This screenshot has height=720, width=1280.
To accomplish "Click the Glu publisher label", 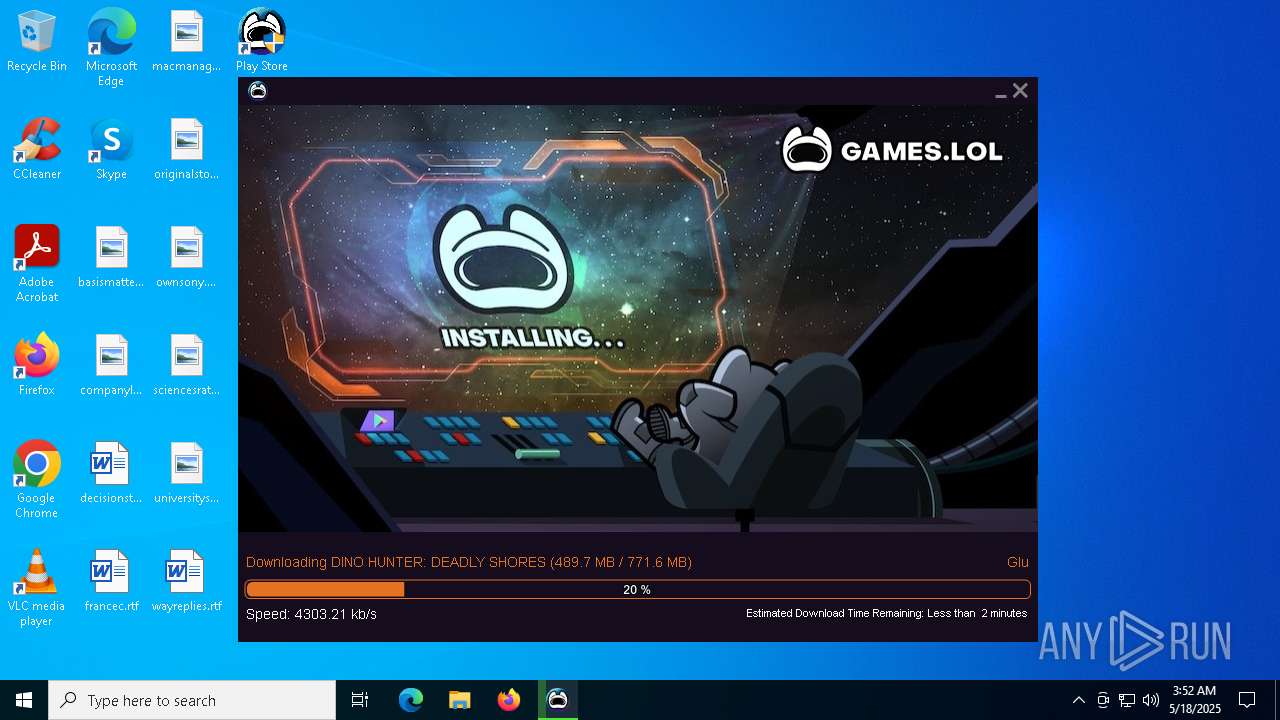I will click(1017, 562).
